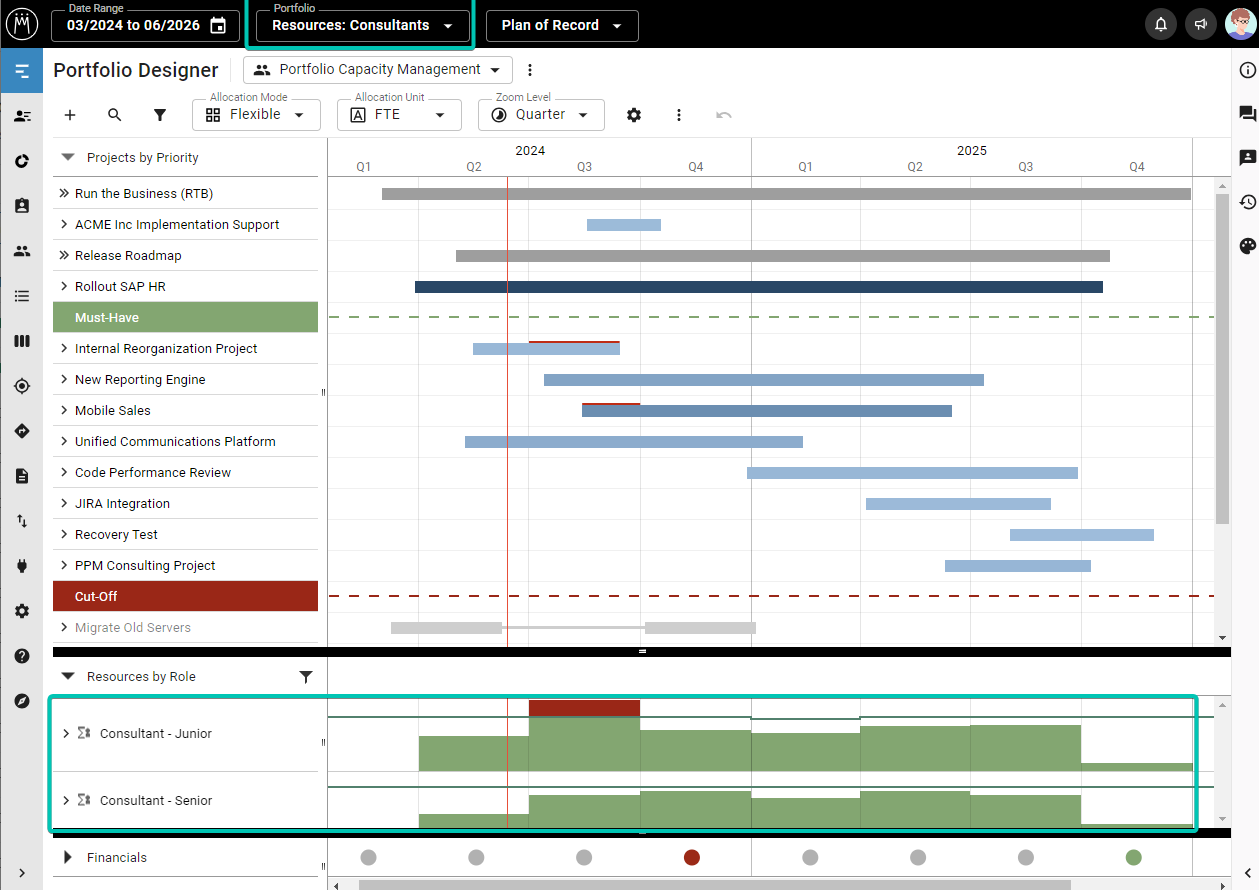The height and width of the screenshot is (890, 1259).
Task: Open the Zoom Level dropdown
Action: (541, 115)
